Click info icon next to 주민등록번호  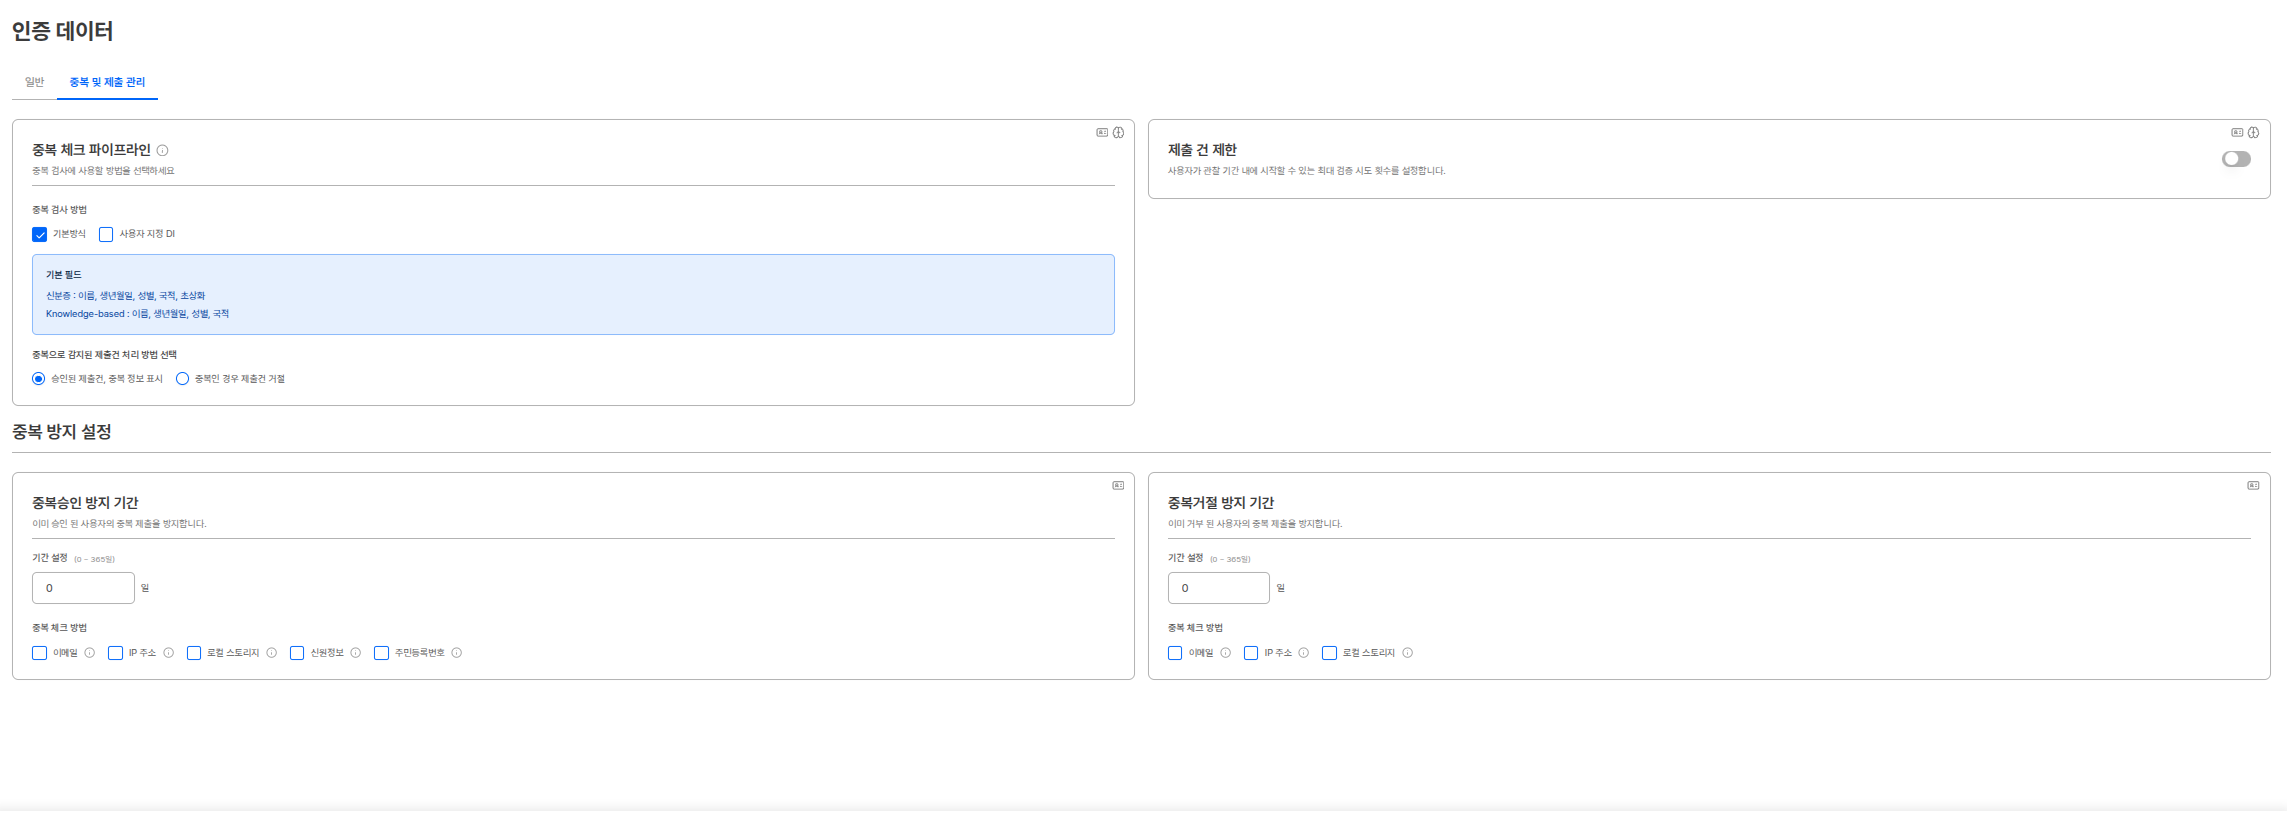pos(457,653)
